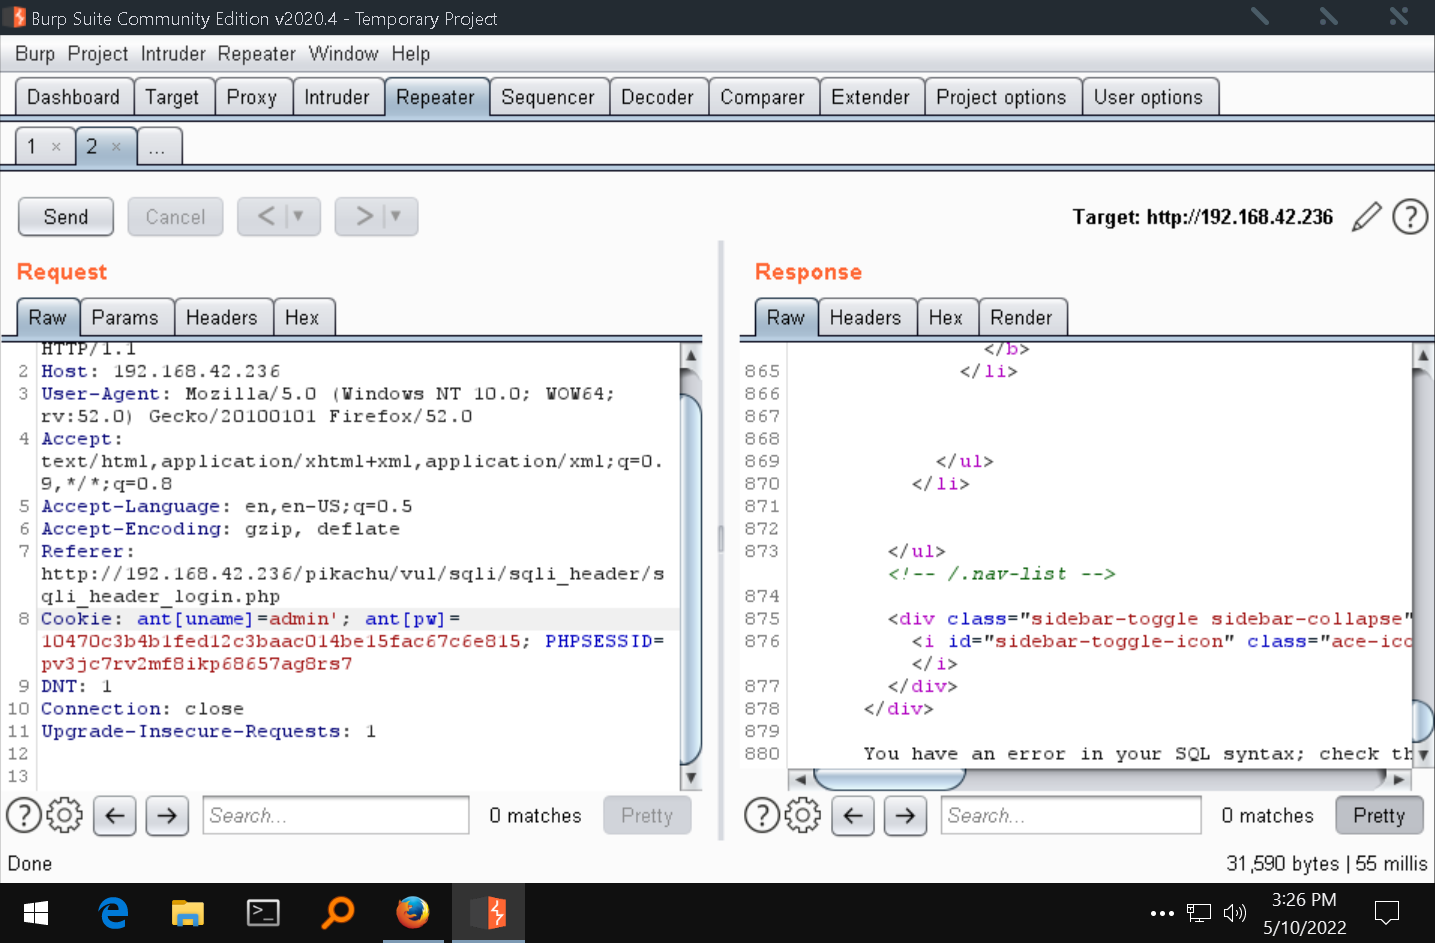Click Send to issue the request
1435x943 pixels.
66,217
